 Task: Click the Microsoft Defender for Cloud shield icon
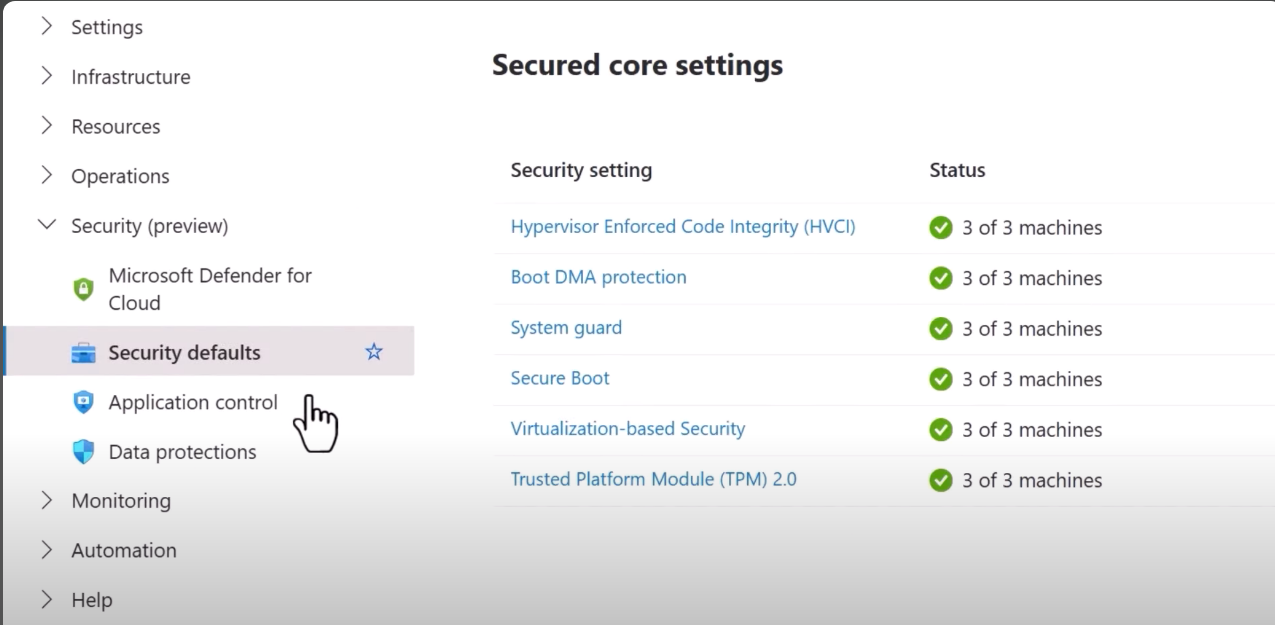pos(84,289)
